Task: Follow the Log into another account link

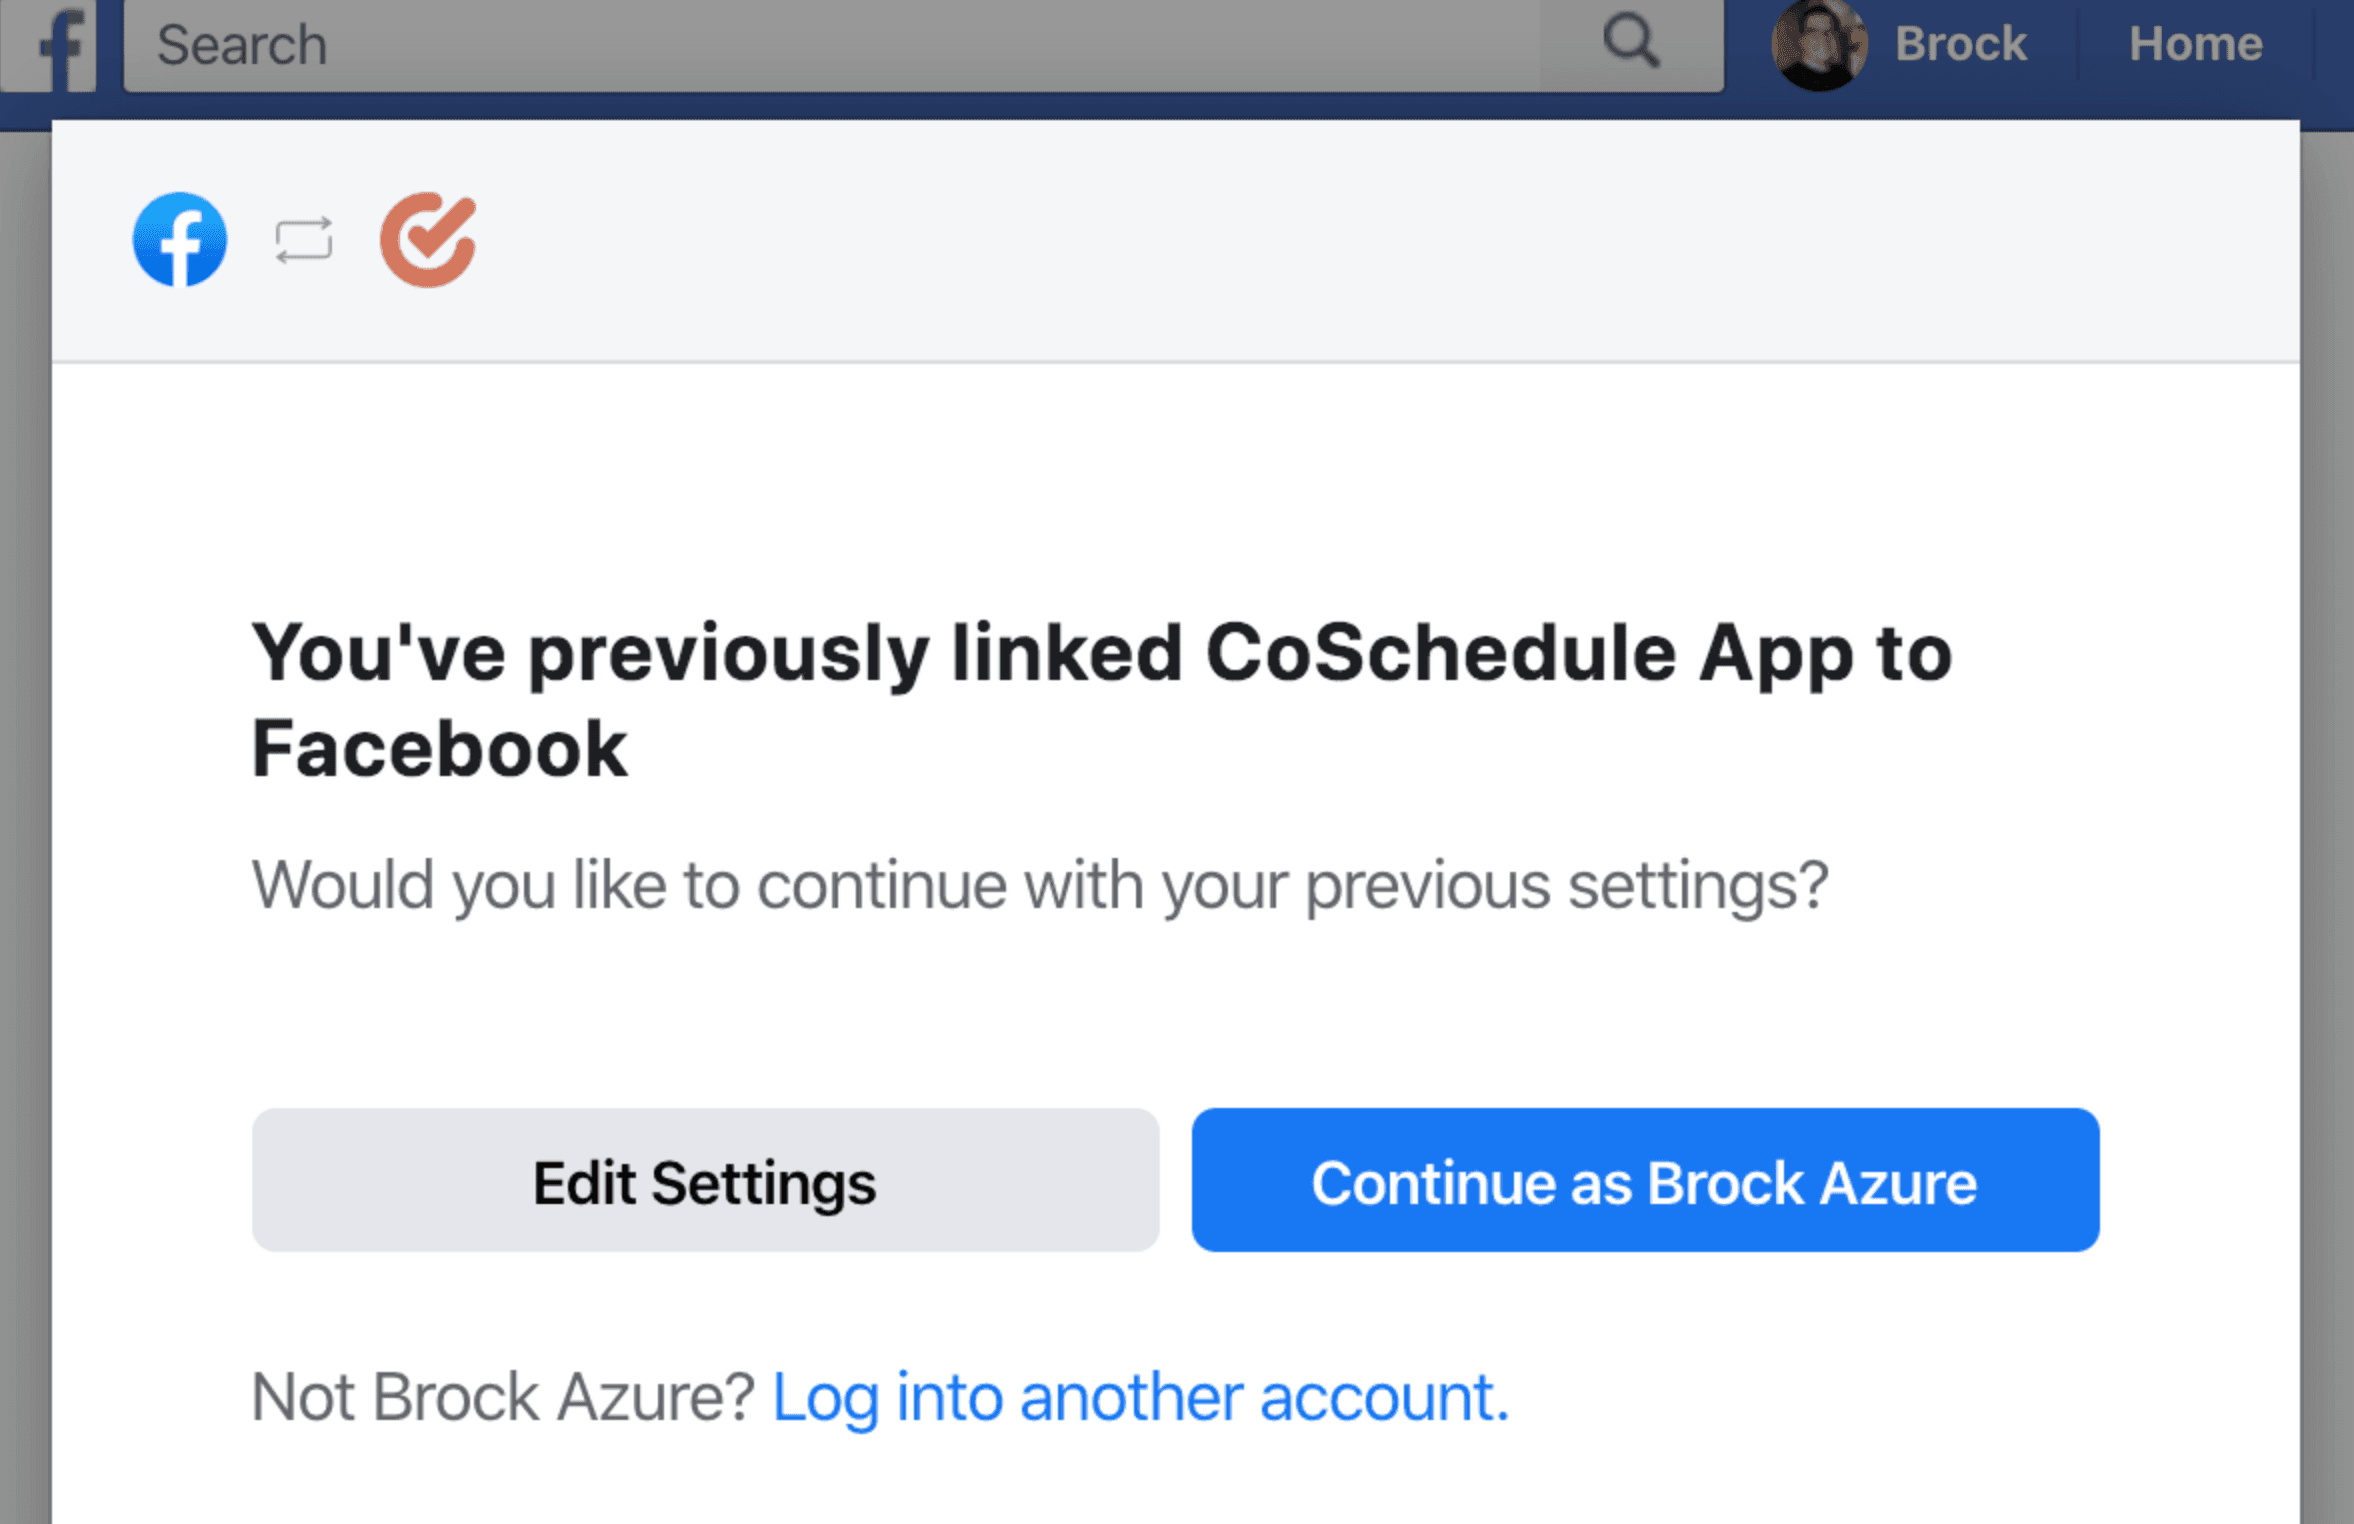Action: tap(1140, 1397)
